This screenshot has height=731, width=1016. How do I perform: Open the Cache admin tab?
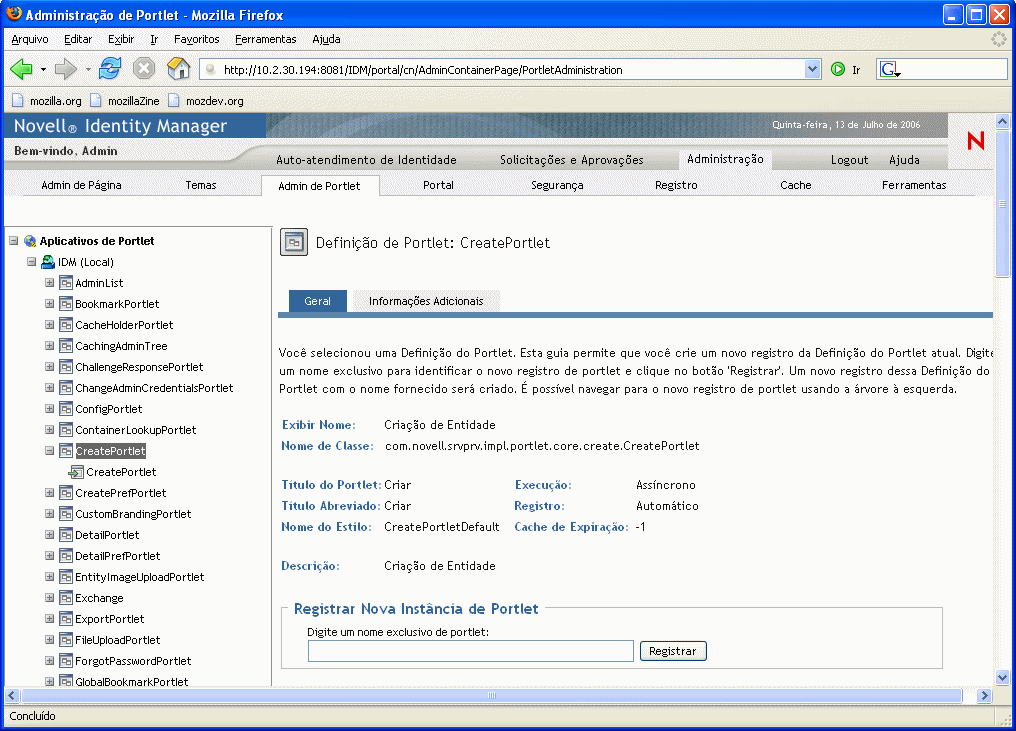[796, 185]
